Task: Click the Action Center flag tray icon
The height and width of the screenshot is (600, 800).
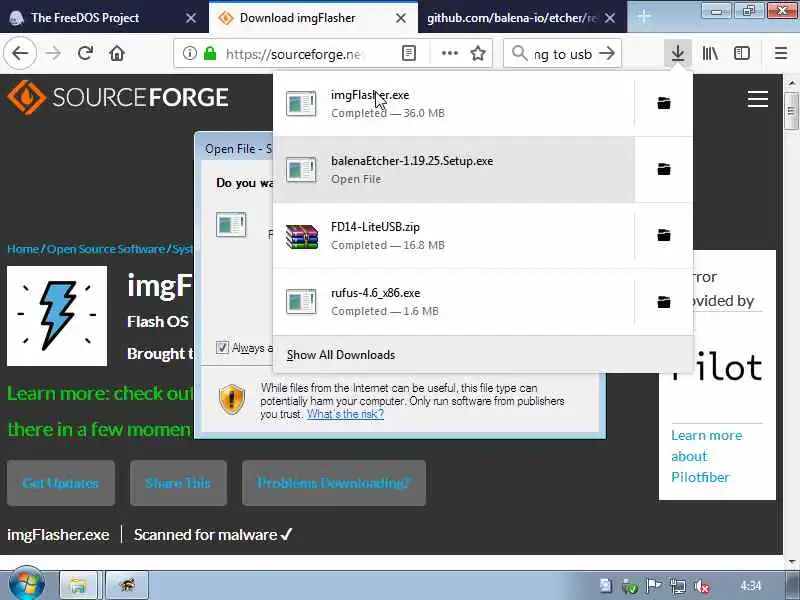Action: (x=654, y=586)
